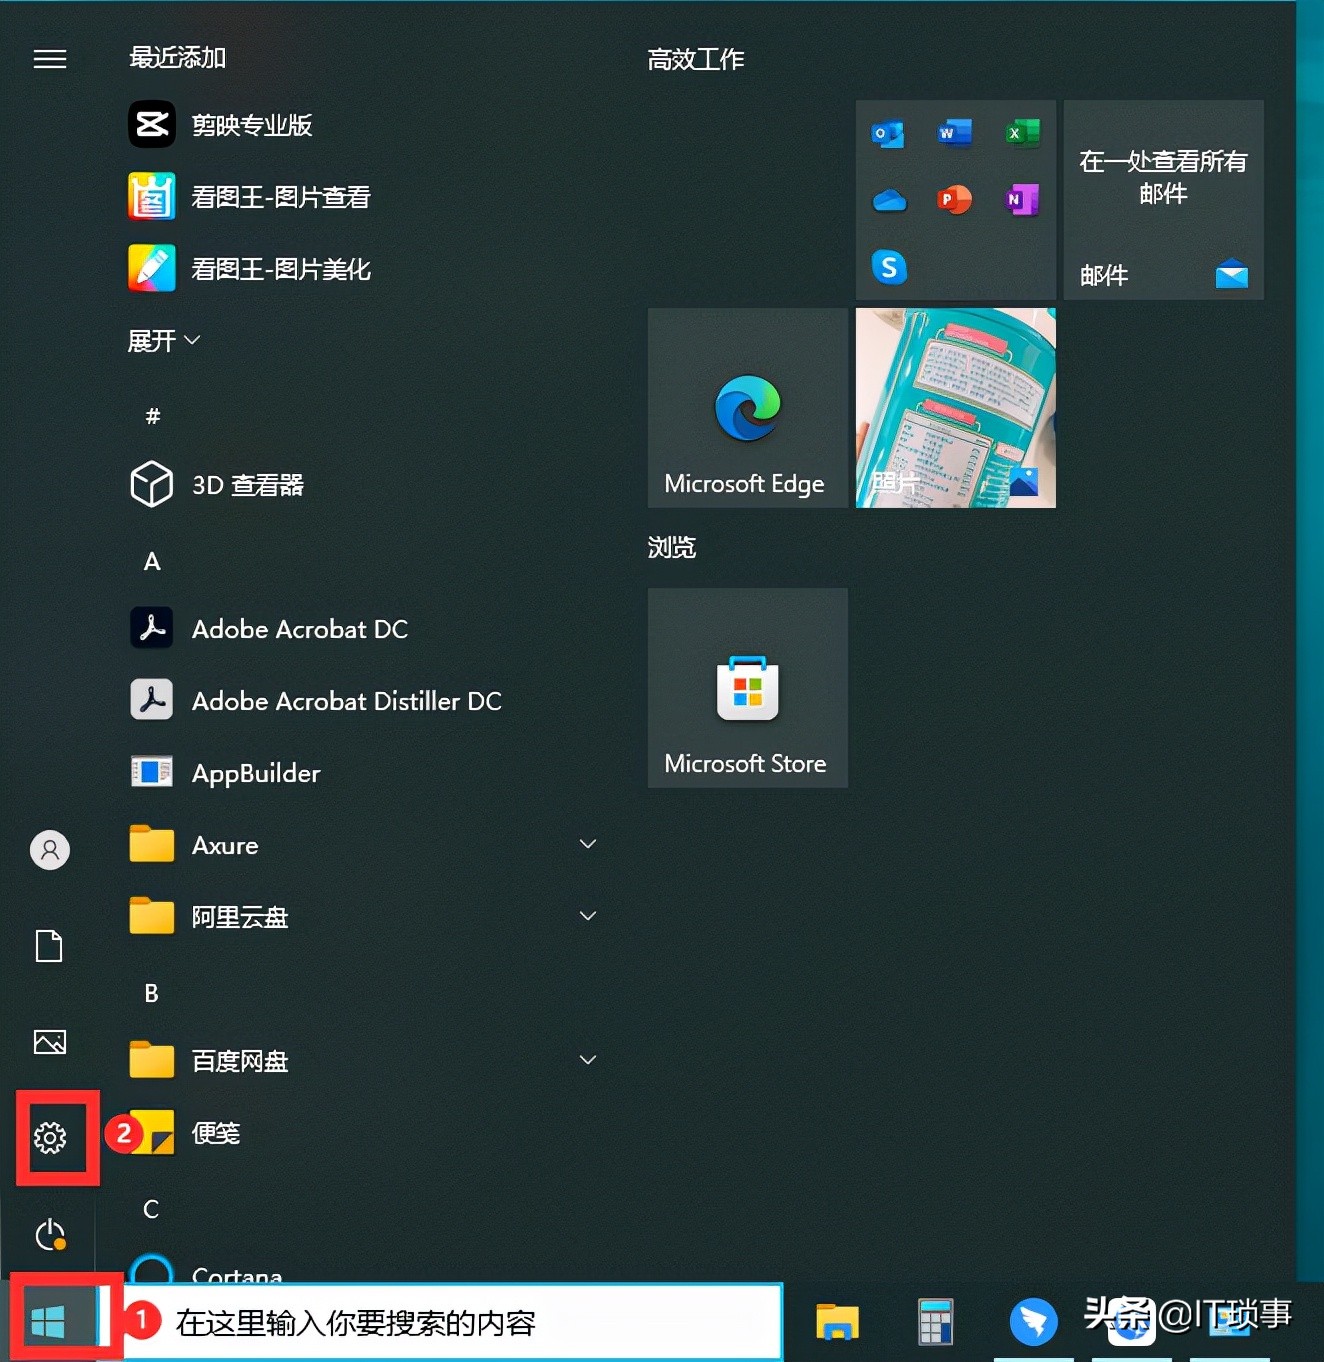Click the taskbar search input field
Image resolution: width=1324 pixels, height=1362 pixels.
pyautogui.click(x=450, y=1321)
